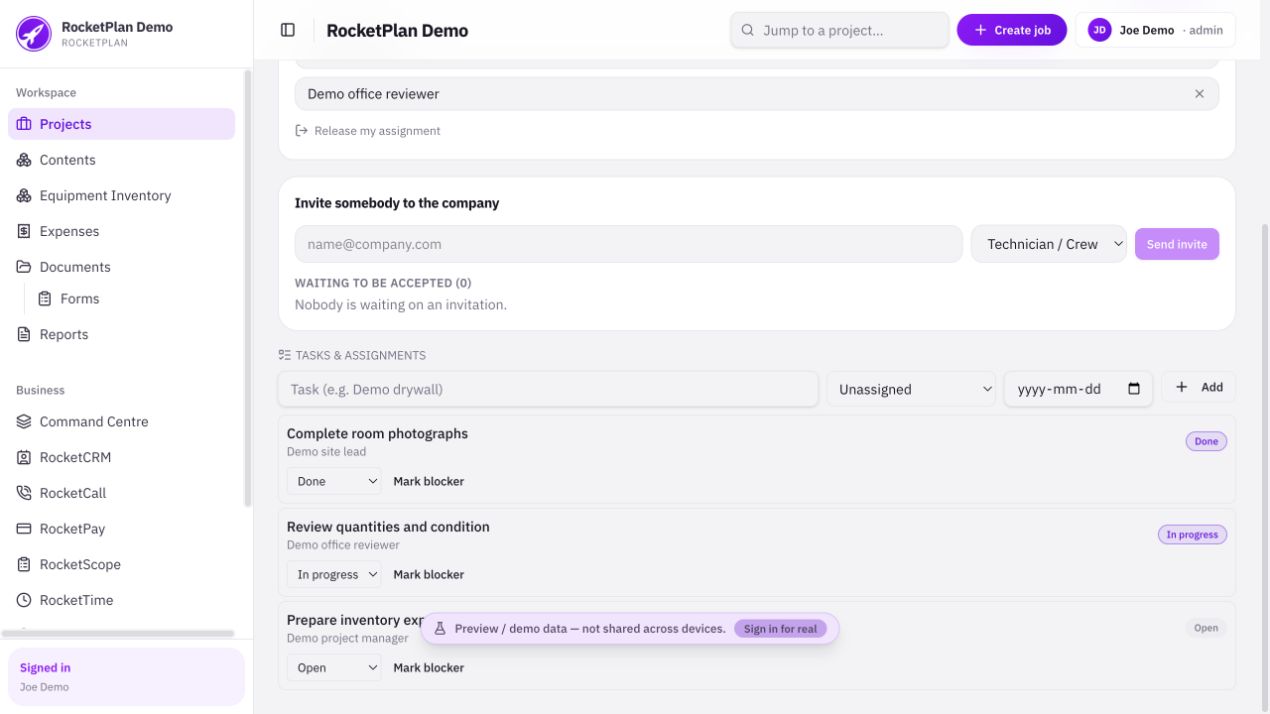Click Sign in for real button

pos(780,629)
